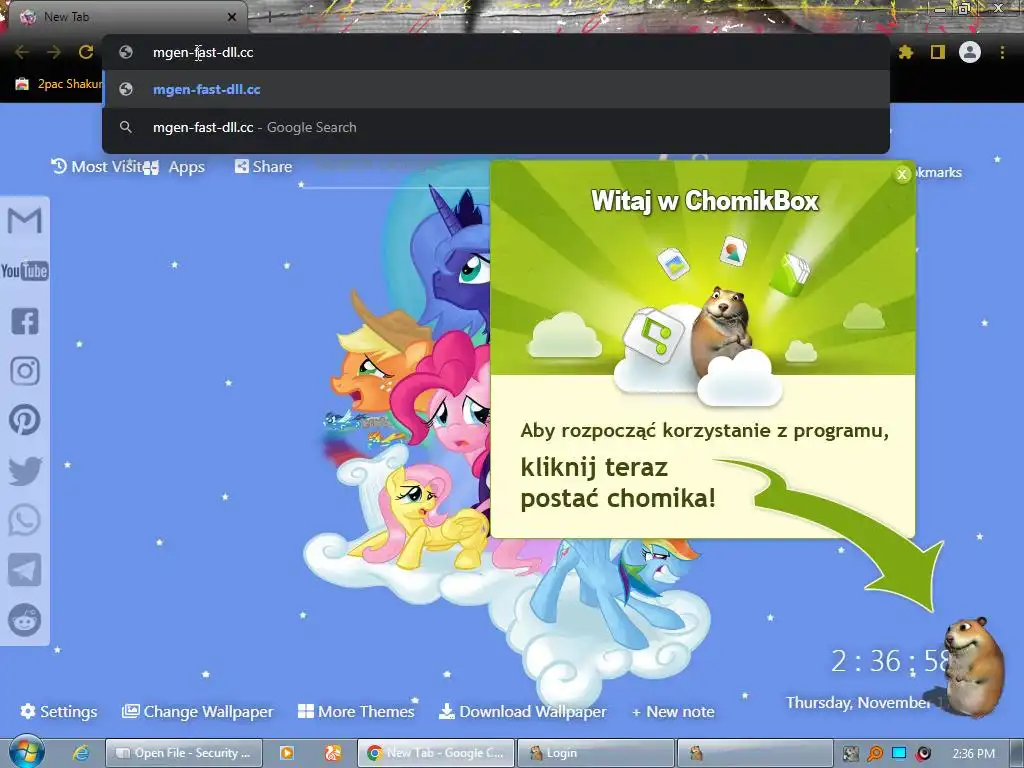Open Settings on the new tab page
This screenshot has height=768, width=1024.
click(x=59, y=711)
